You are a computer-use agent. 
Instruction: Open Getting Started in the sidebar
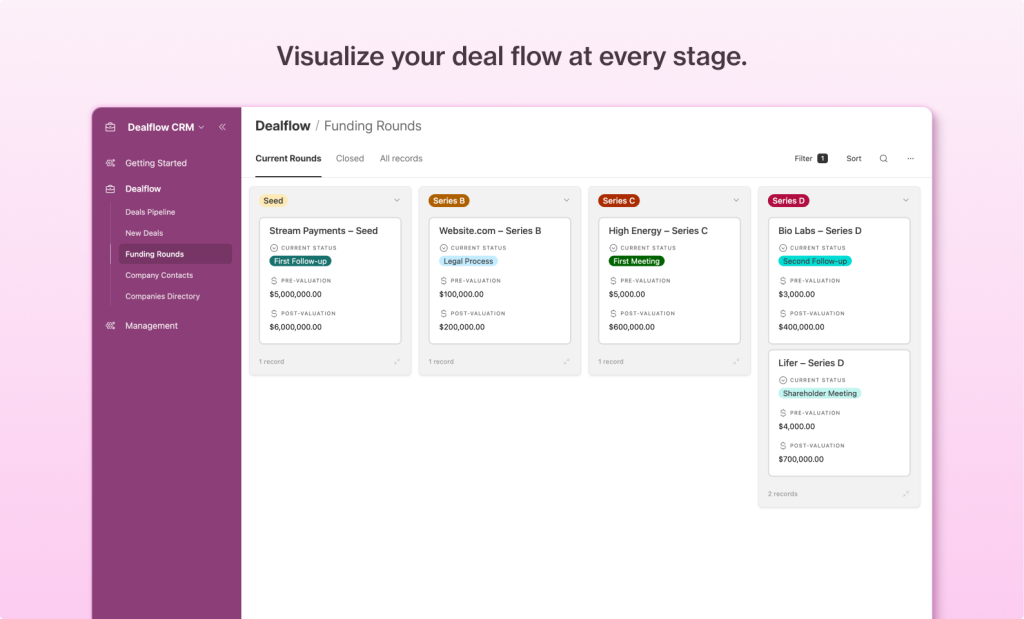[156, 163]
